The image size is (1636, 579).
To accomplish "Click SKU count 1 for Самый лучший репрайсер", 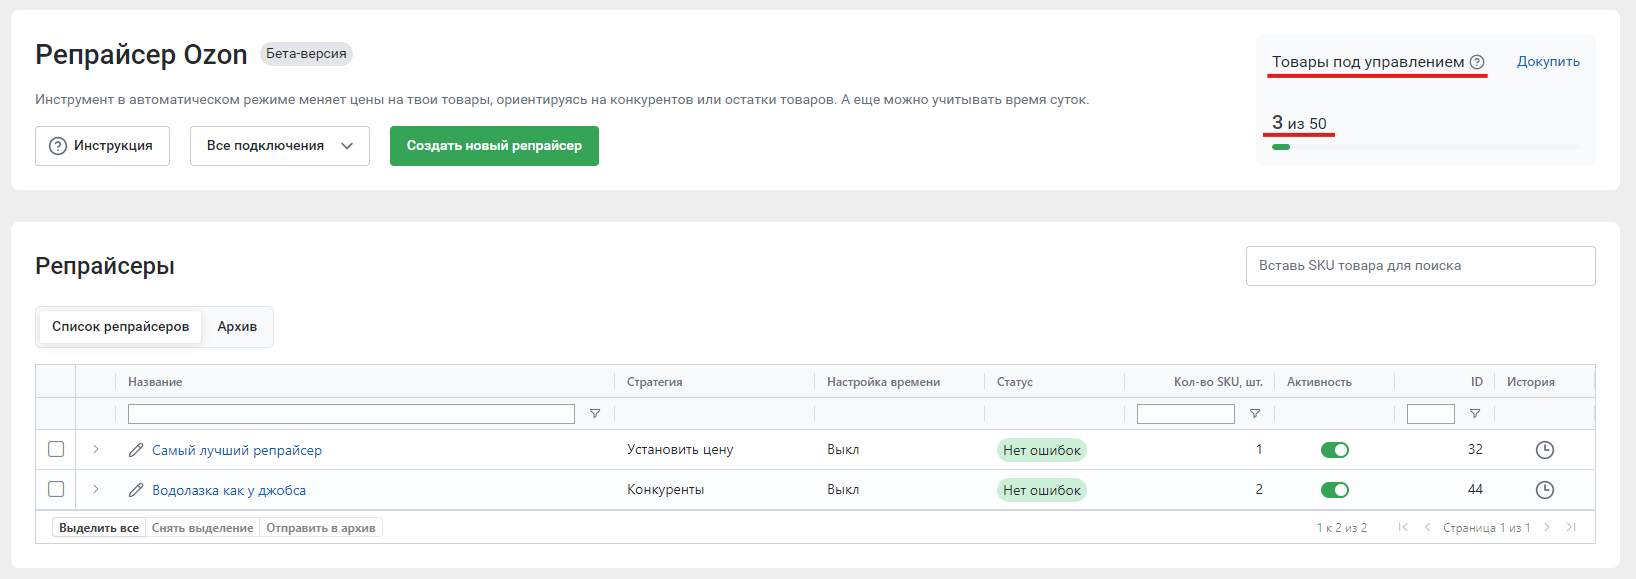I will pos(1259,449).
